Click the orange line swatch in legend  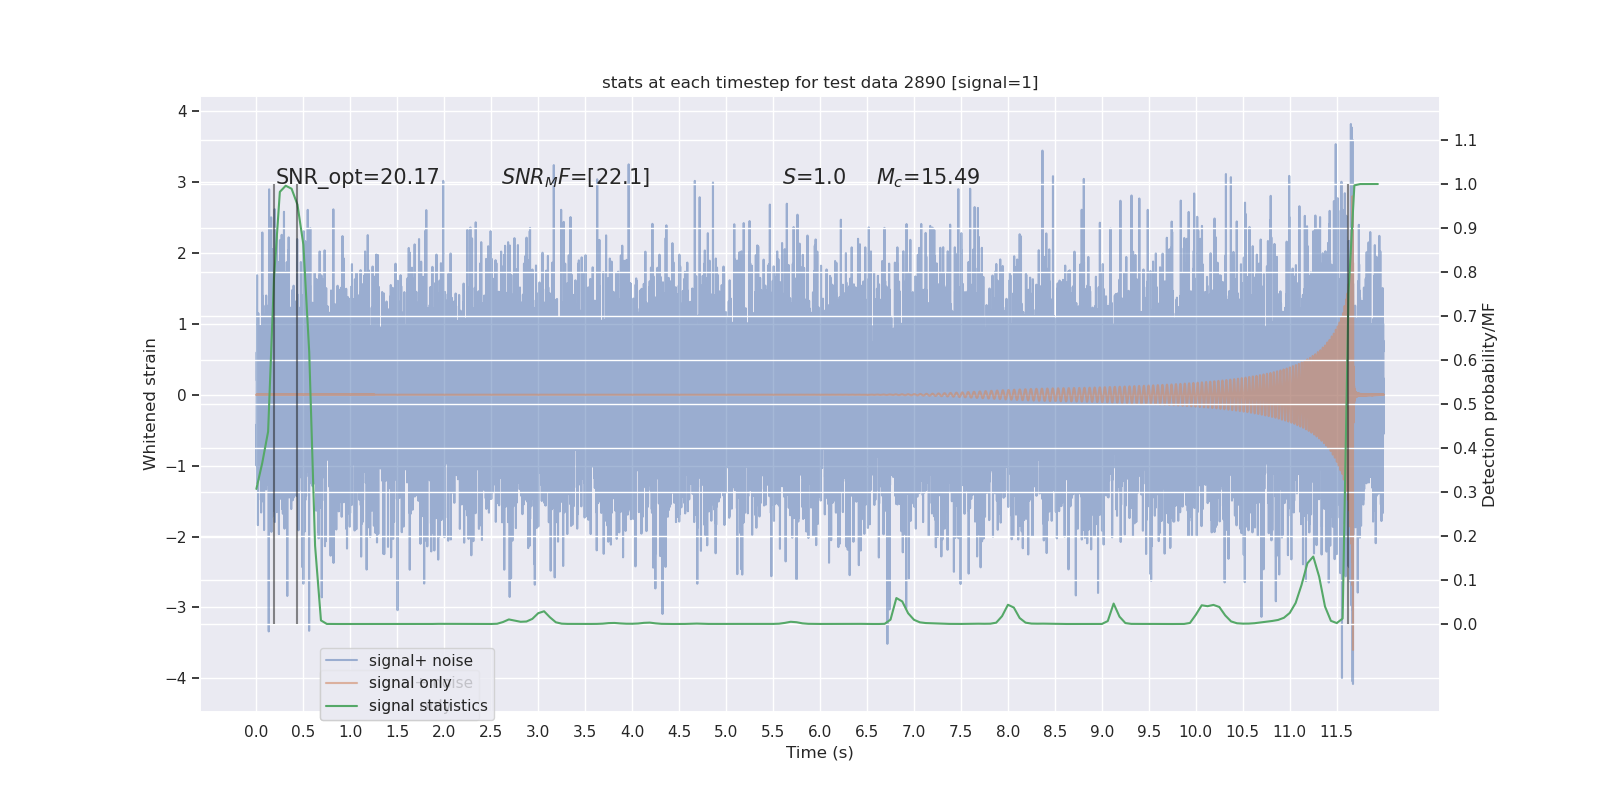342,683
